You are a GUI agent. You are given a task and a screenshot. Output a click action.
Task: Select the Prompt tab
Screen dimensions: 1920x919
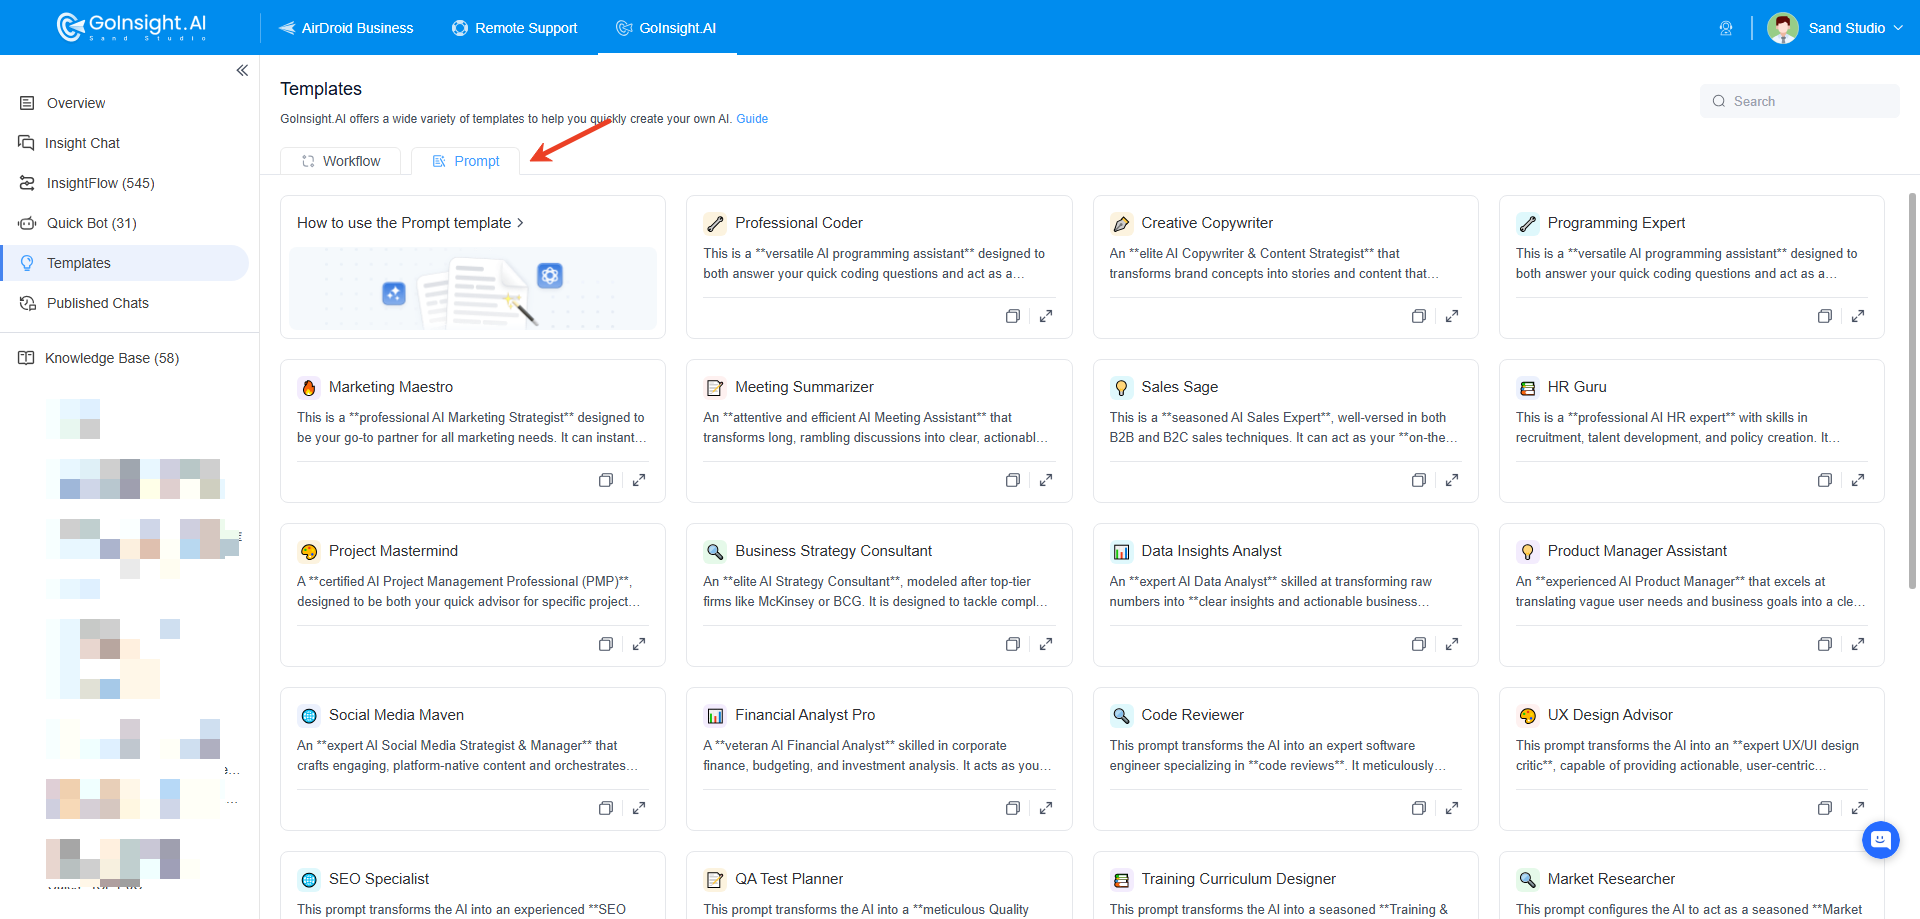(466, 161)
